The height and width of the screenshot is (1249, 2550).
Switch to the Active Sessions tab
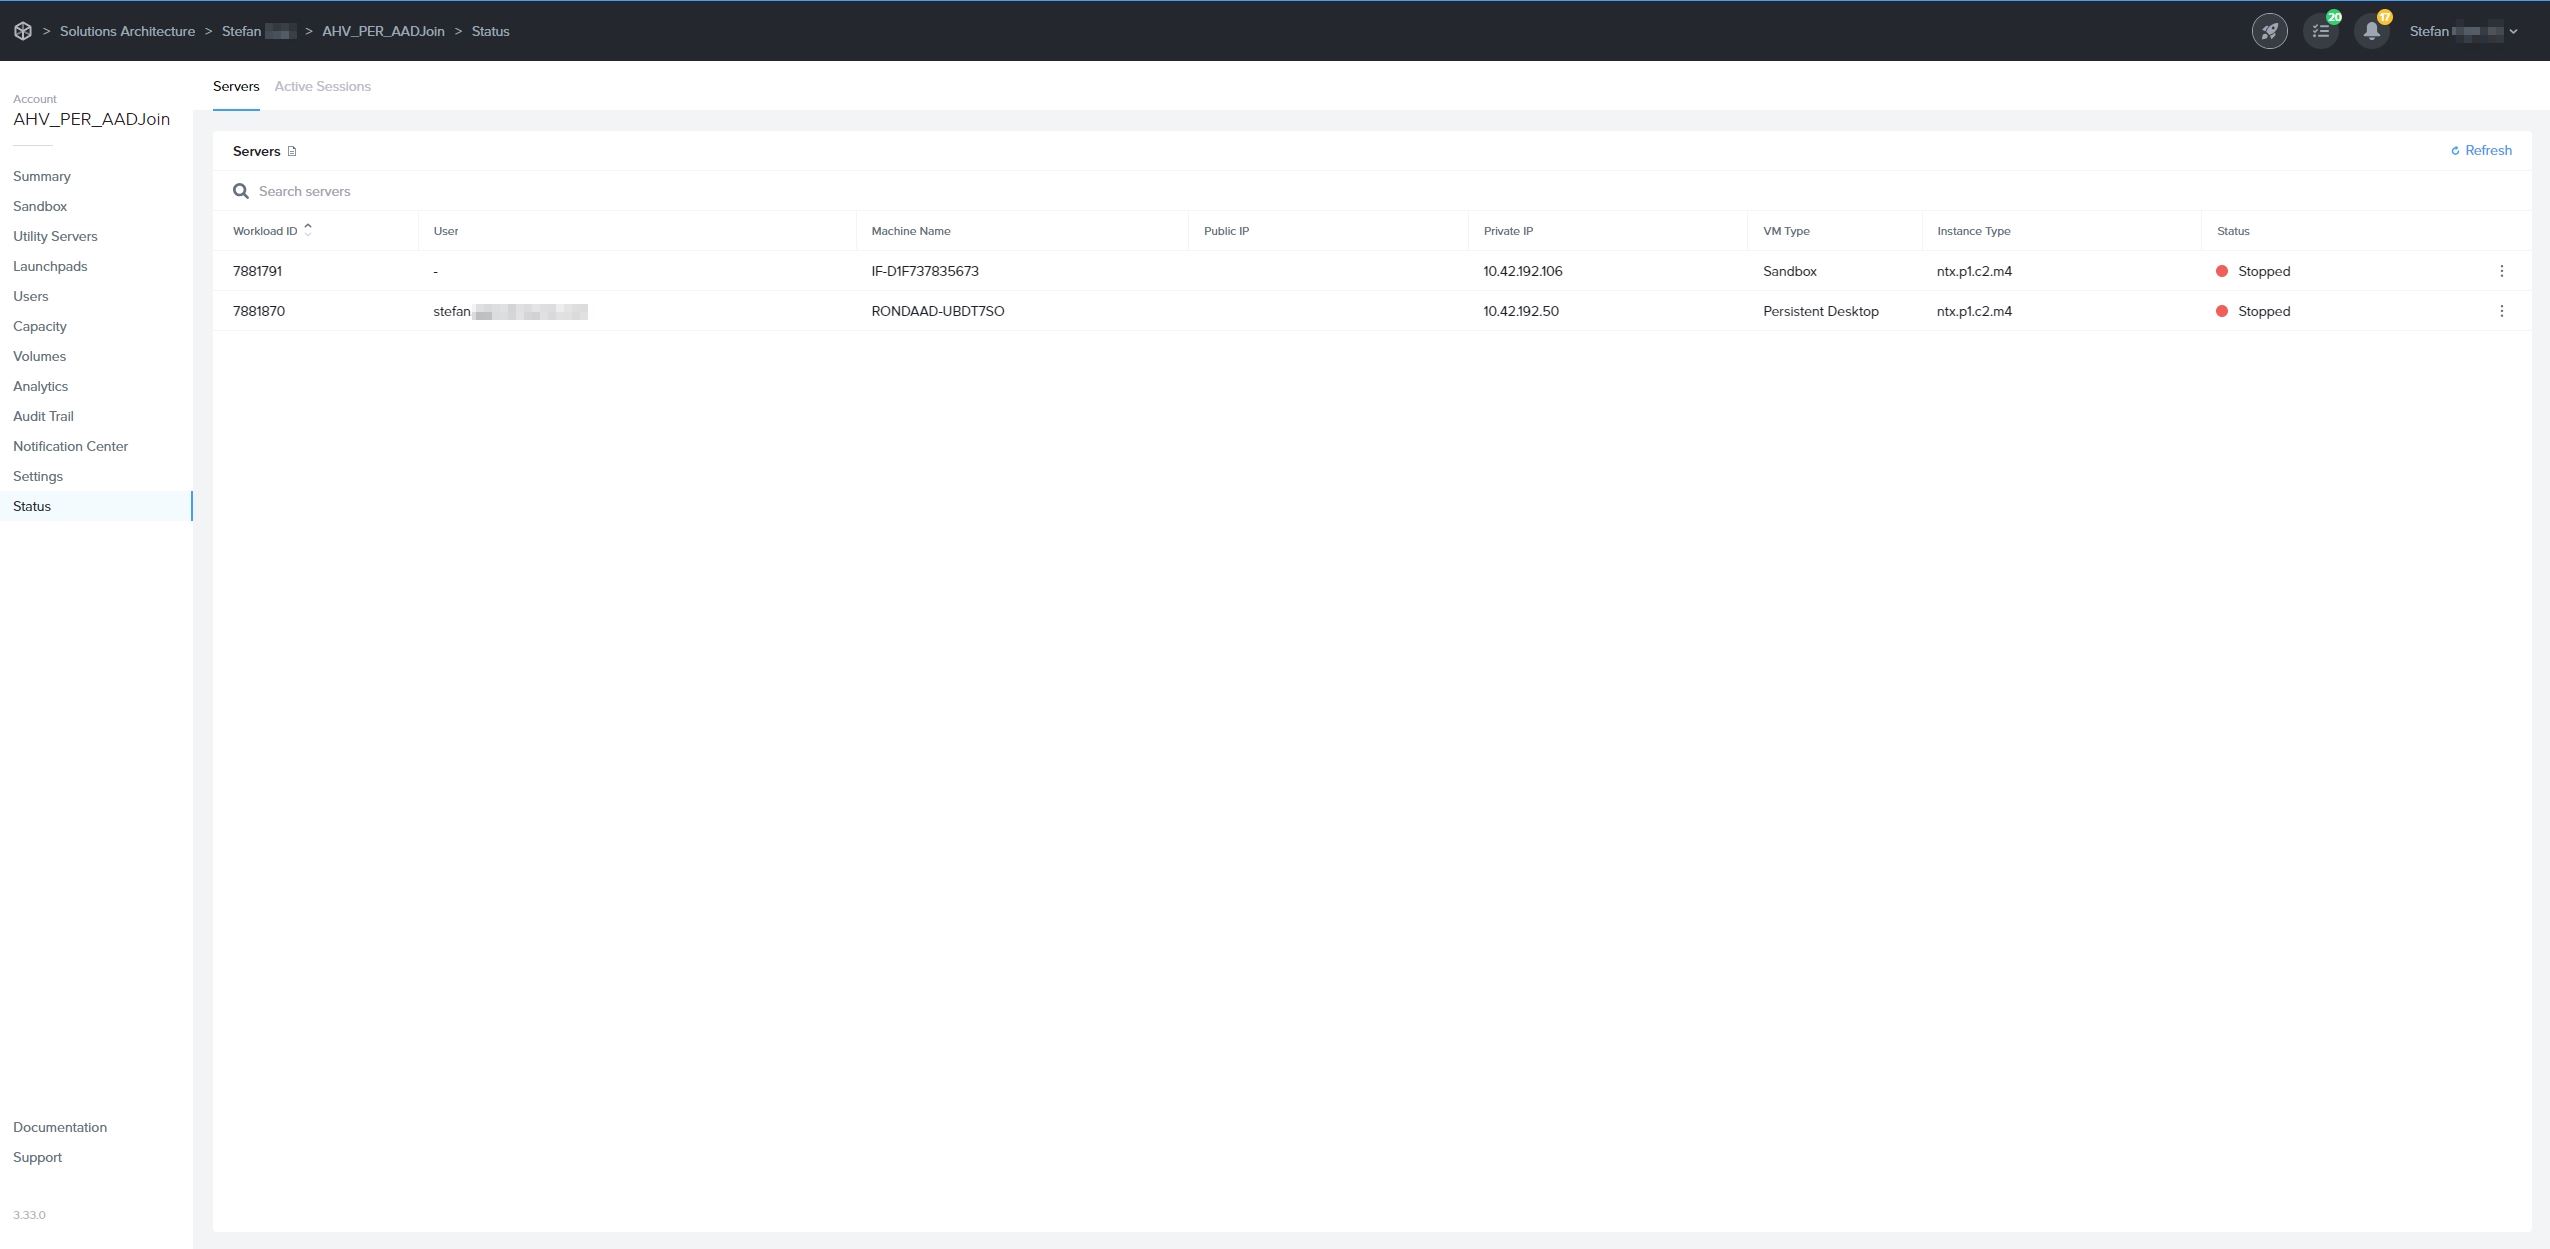322,86
